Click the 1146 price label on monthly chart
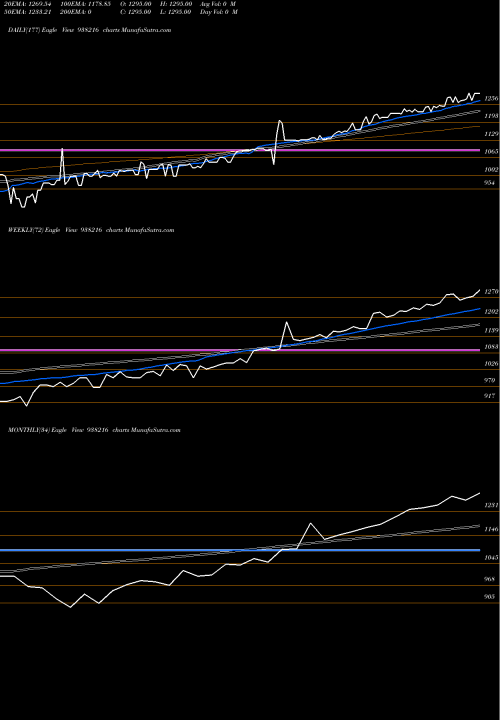Image resolution: width=500 pixels, height=720 pixels. tap(492, 530)
